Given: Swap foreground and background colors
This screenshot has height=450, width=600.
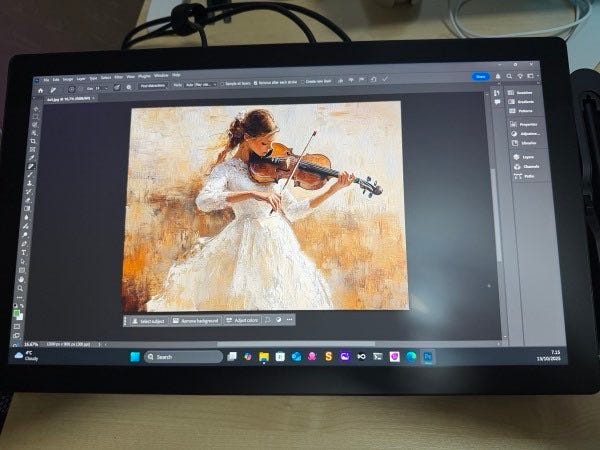Looking at the screenshot, I should (22, 306).
